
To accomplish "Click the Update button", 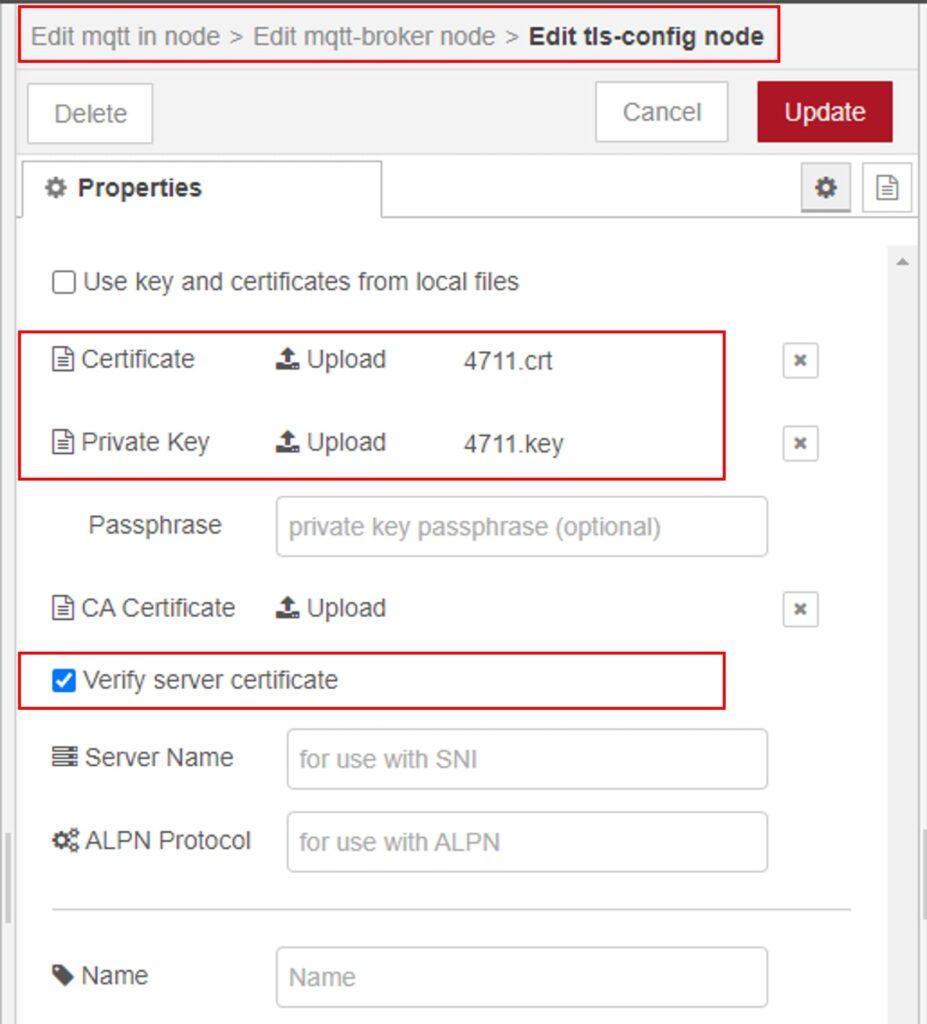I will 823,111.
